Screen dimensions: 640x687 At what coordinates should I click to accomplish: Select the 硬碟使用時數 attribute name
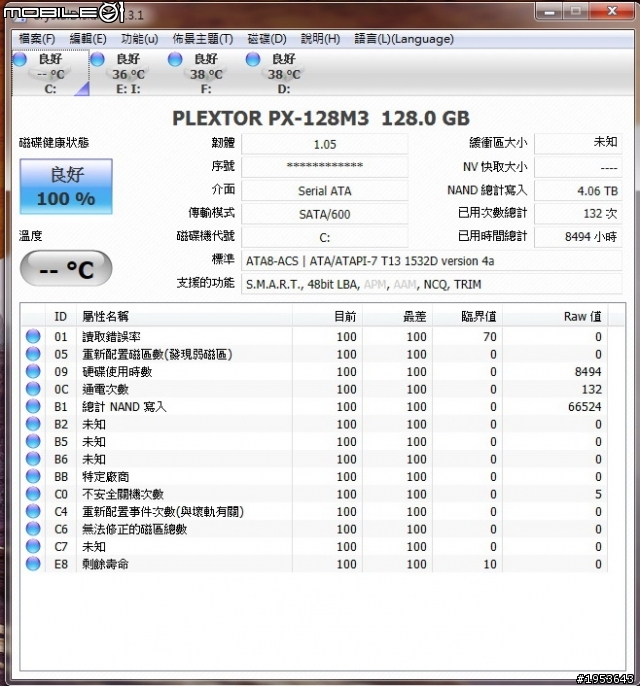pos(117,372)
